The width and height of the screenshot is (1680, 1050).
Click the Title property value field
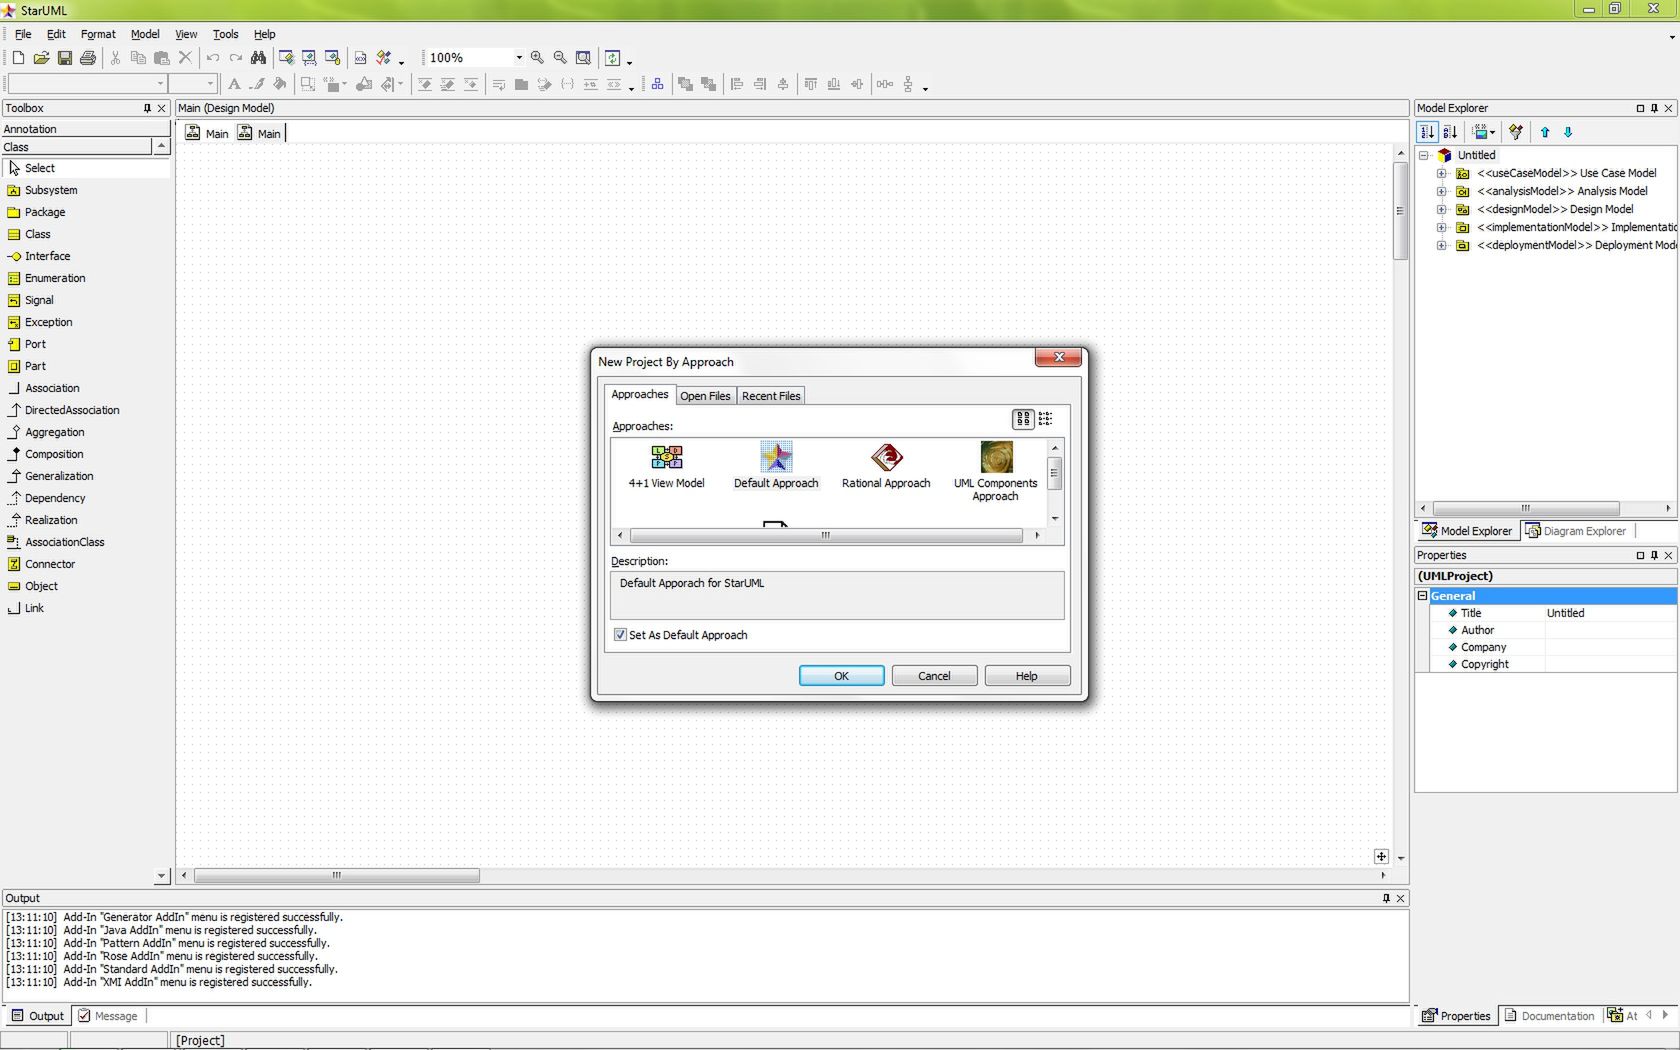(x=1610, y=613)
